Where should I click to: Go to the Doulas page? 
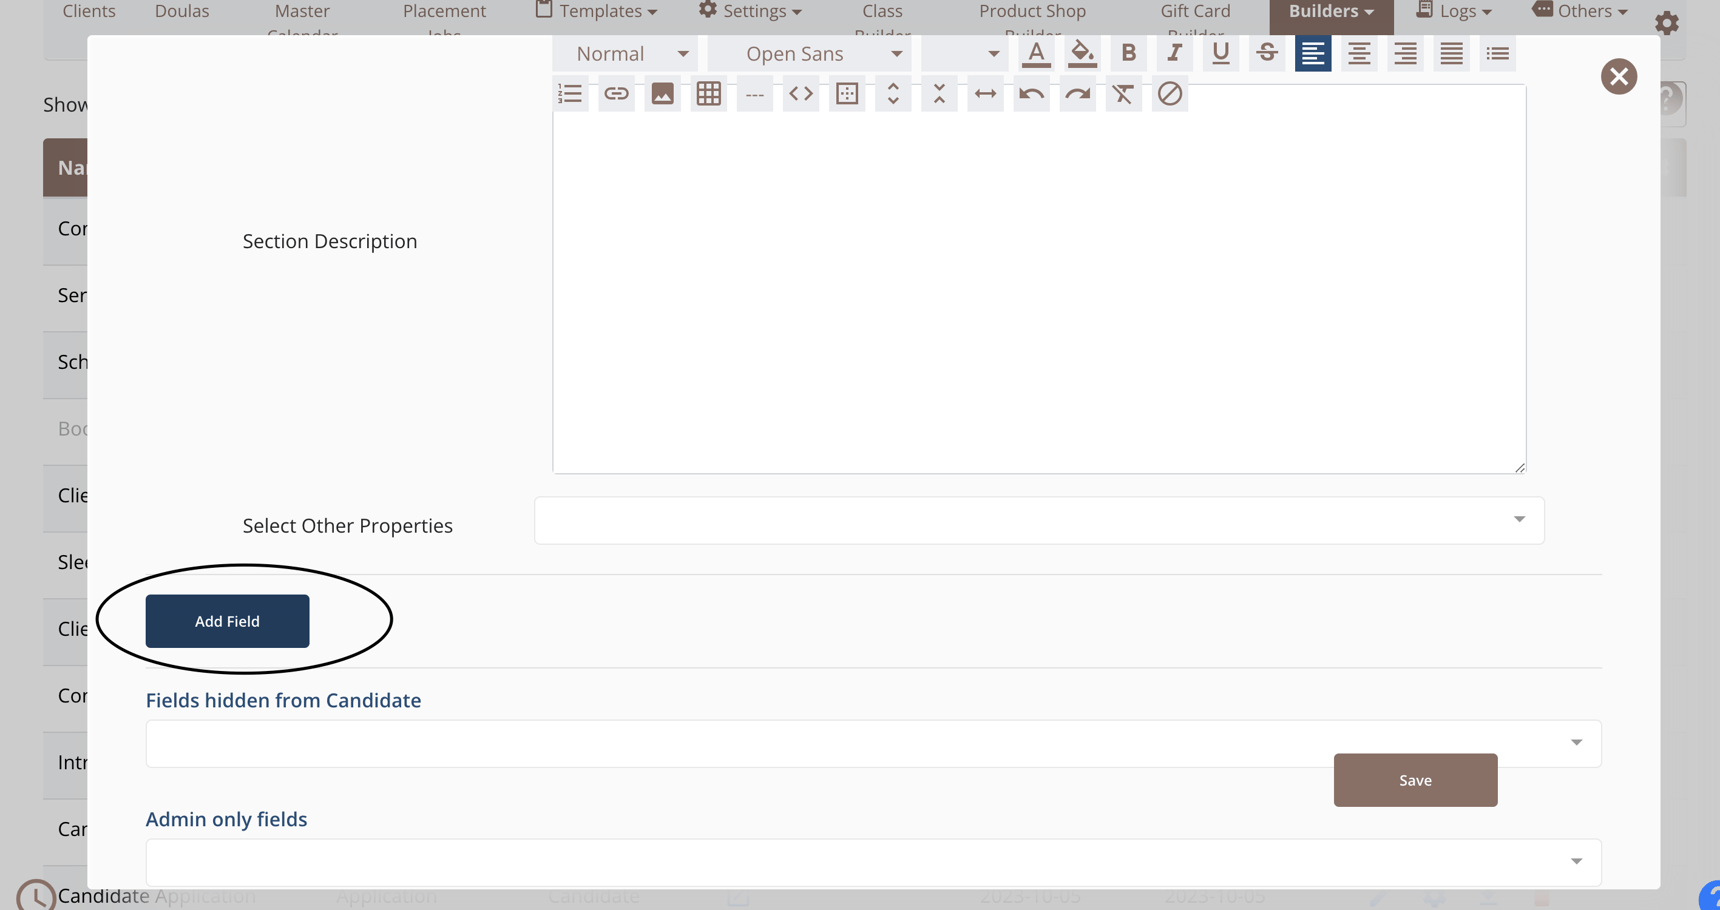(x=182, y=11)
